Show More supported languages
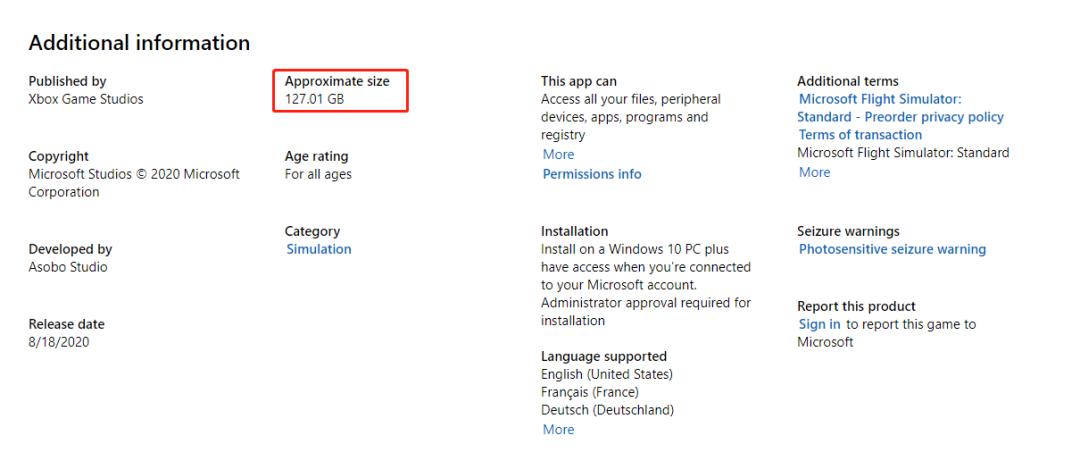This screenshot has width=1080, height=469. 557,430
